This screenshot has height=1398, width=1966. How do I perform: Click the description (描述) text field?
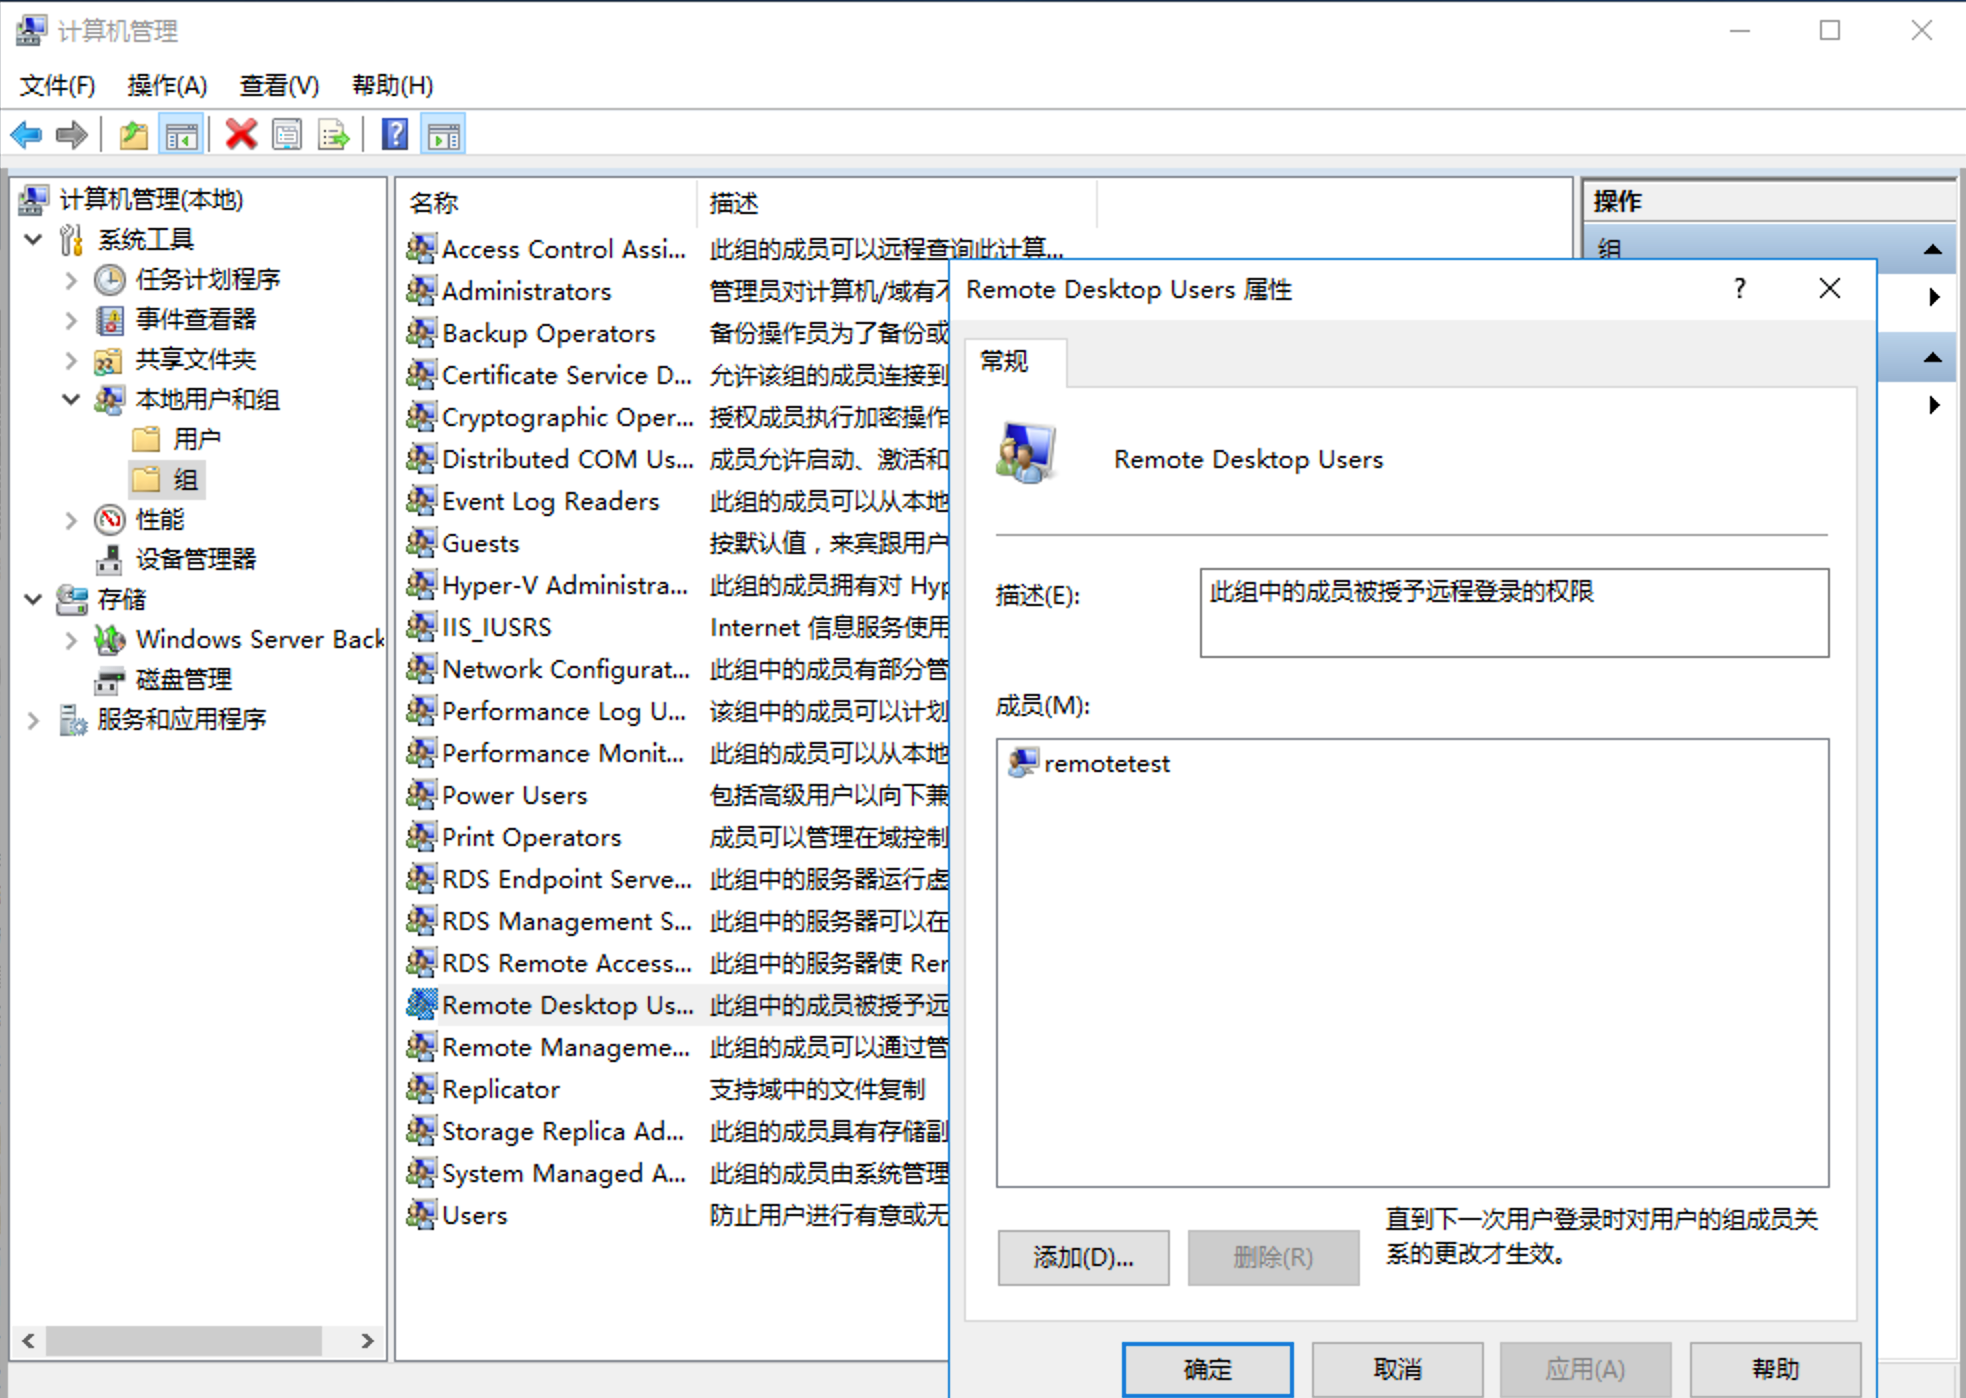click(x=1513, y=612)
